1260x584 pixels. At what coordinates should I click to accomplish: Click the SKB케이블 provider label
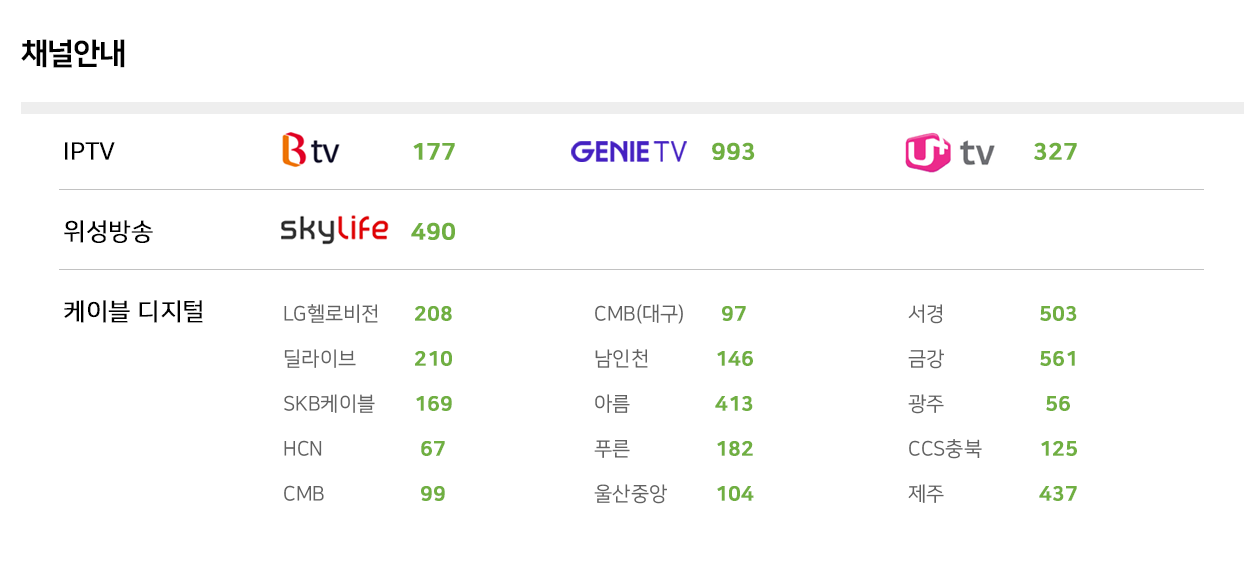329,404
